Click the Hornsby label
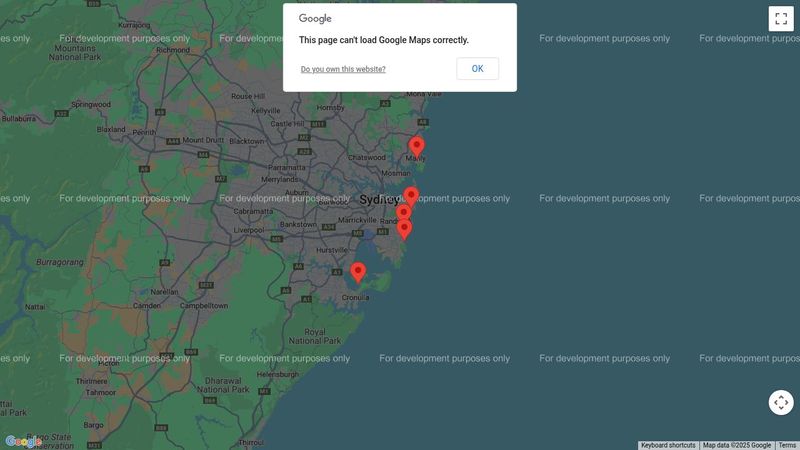 (331, 108)
